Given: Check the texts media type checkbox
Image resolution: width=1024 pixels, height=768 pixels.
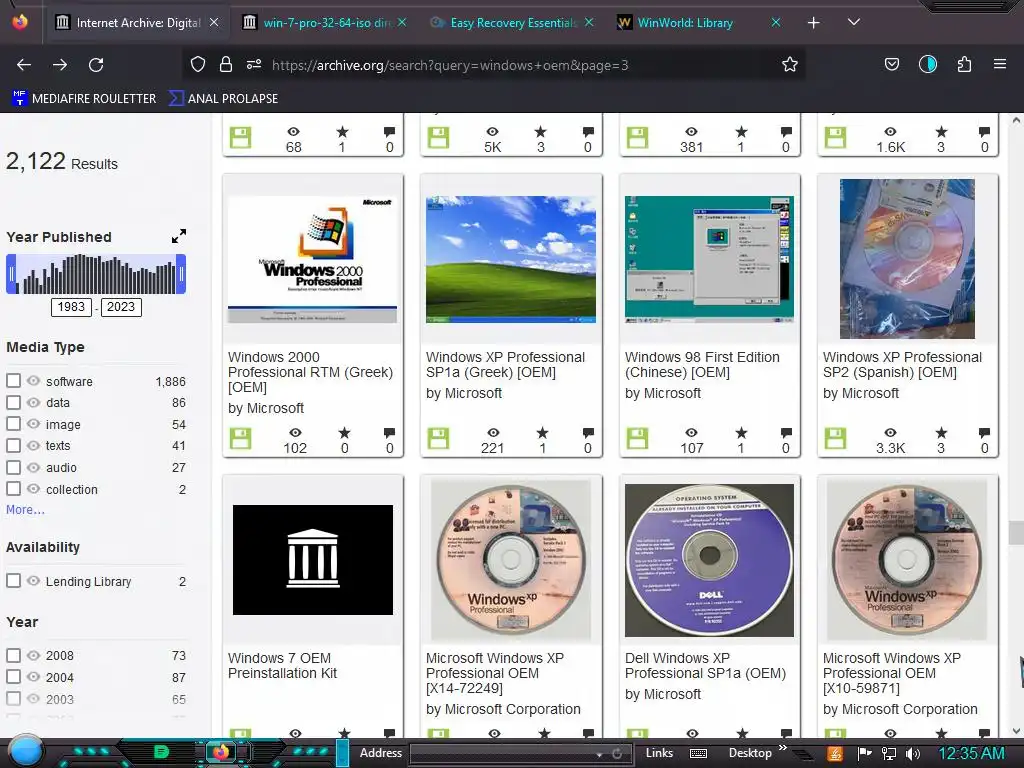Looking at the screenshot, I should [x=14, y=445].
